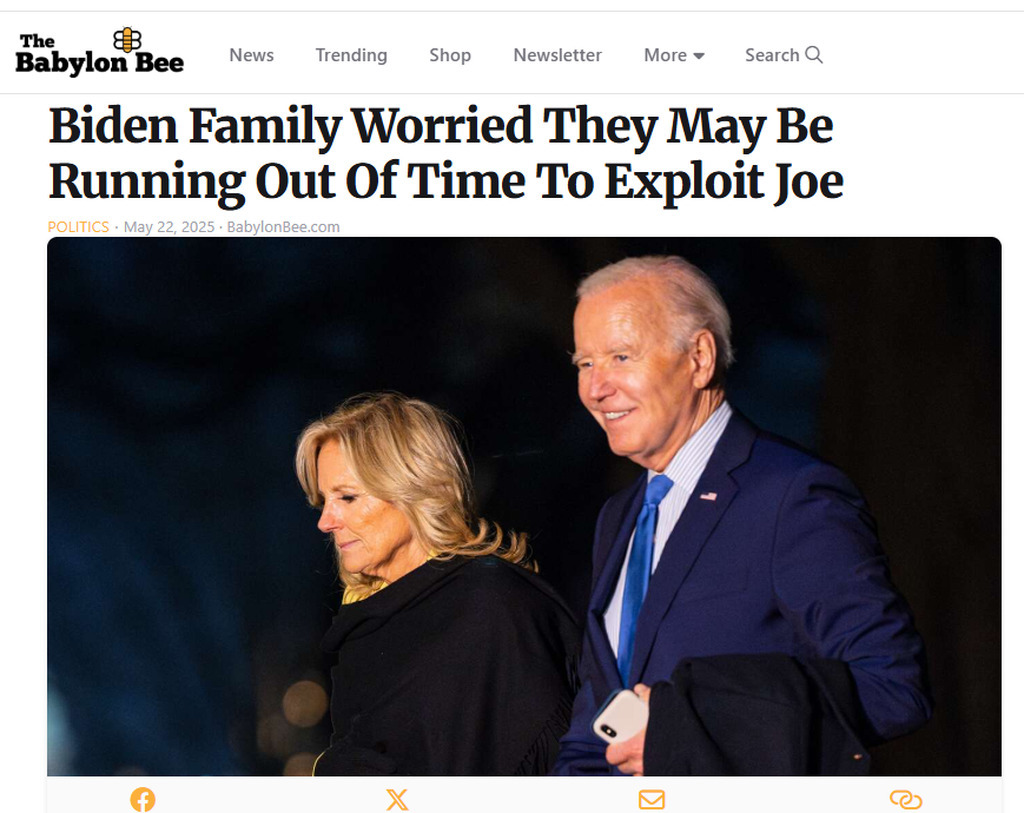Share the article on X
Image resolution: width=1024 pixels, height=813 pixels.
pyautogui.click(x=397, y=799)
